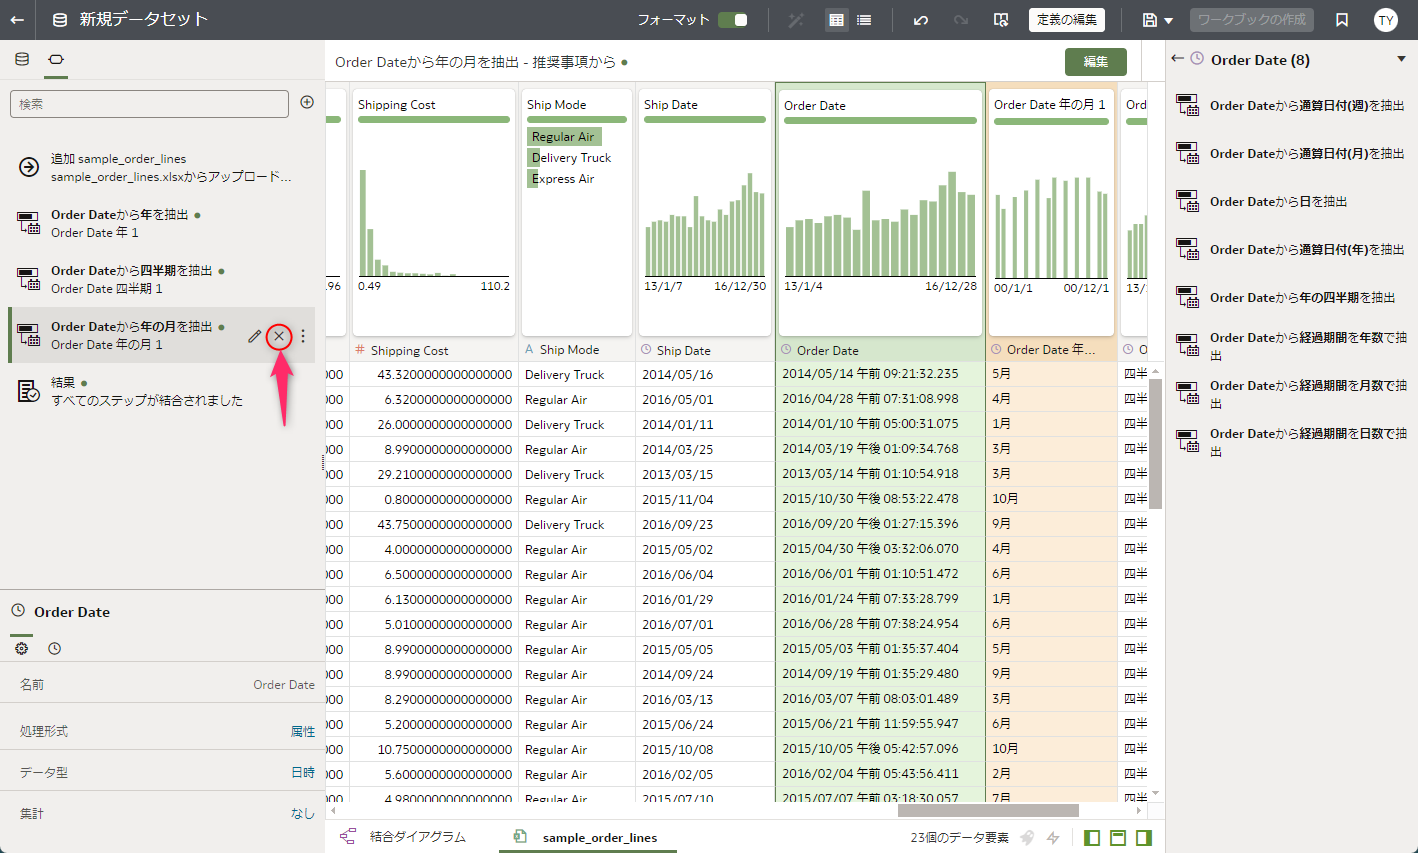1418x853 pixels.
Task: Select the 追加 sample_order_lines step
Action: tap(161, 167)
